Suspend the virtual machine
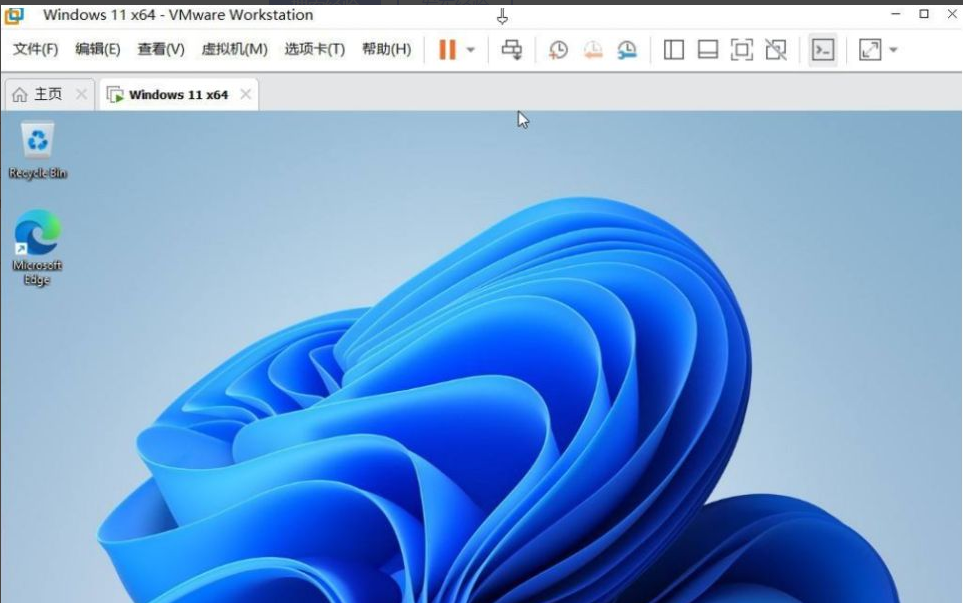Screen dimensions: 963x603 [x=446, y=49]
